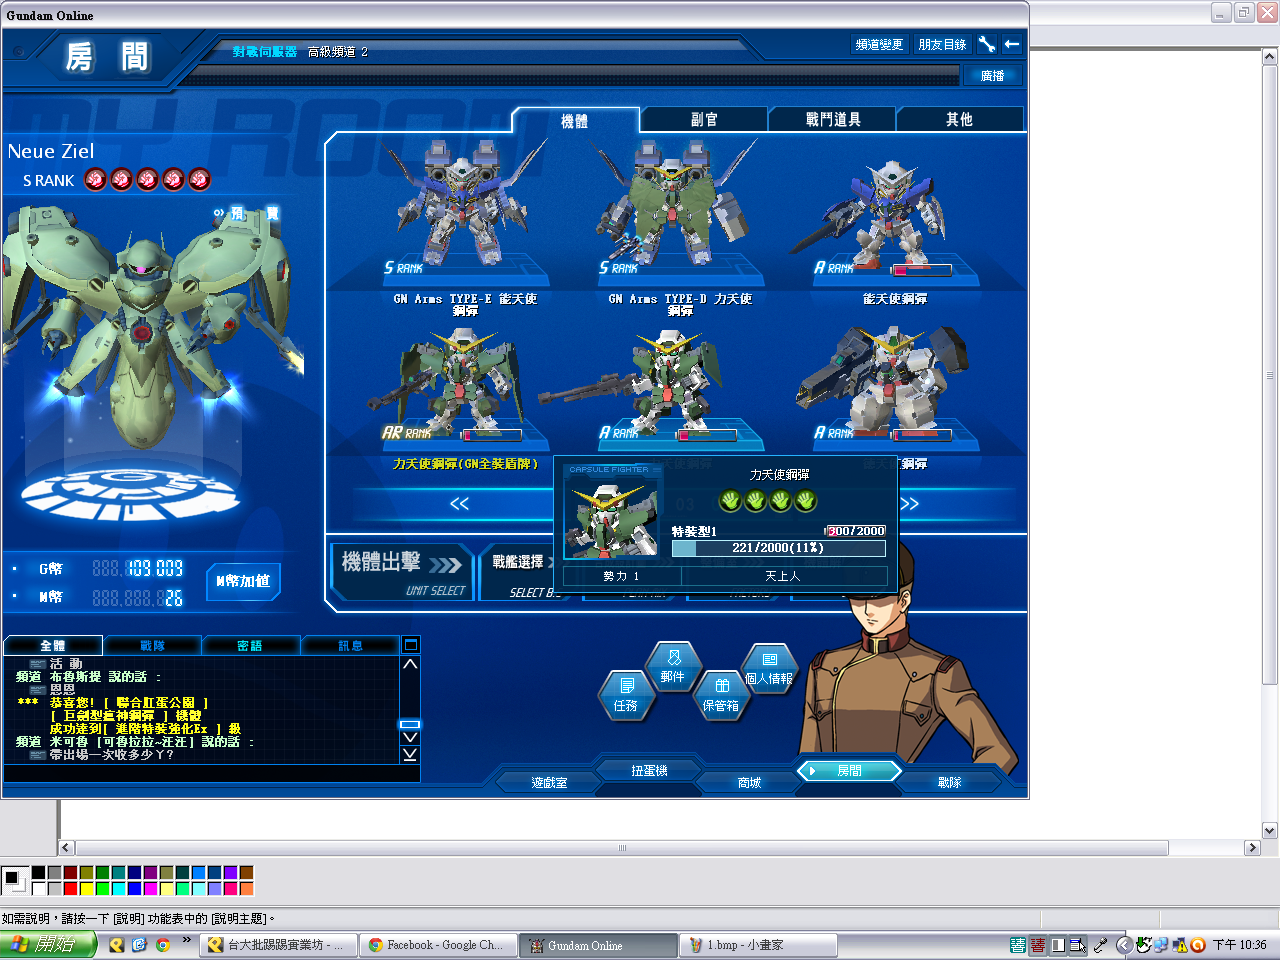Open the 戰隊 button in the bottom navigation
The width and height of the screenshot is (1280, 960).
click(x=949, y=782)
